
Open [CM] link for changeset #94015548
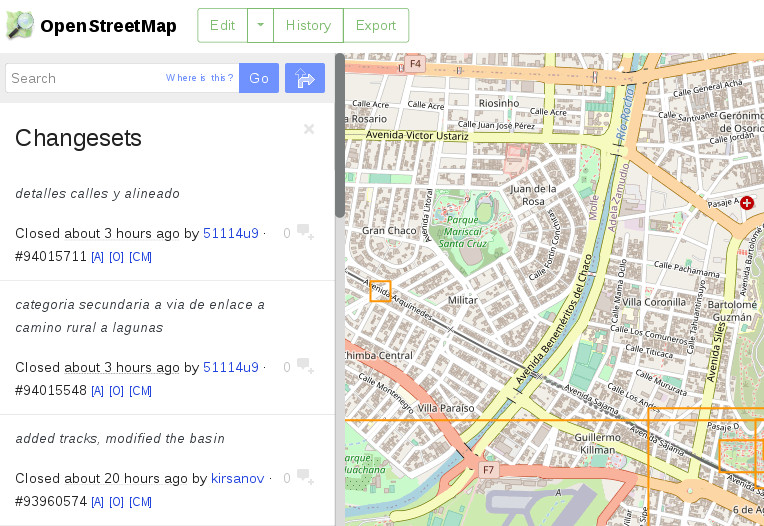tap(140, 391)
